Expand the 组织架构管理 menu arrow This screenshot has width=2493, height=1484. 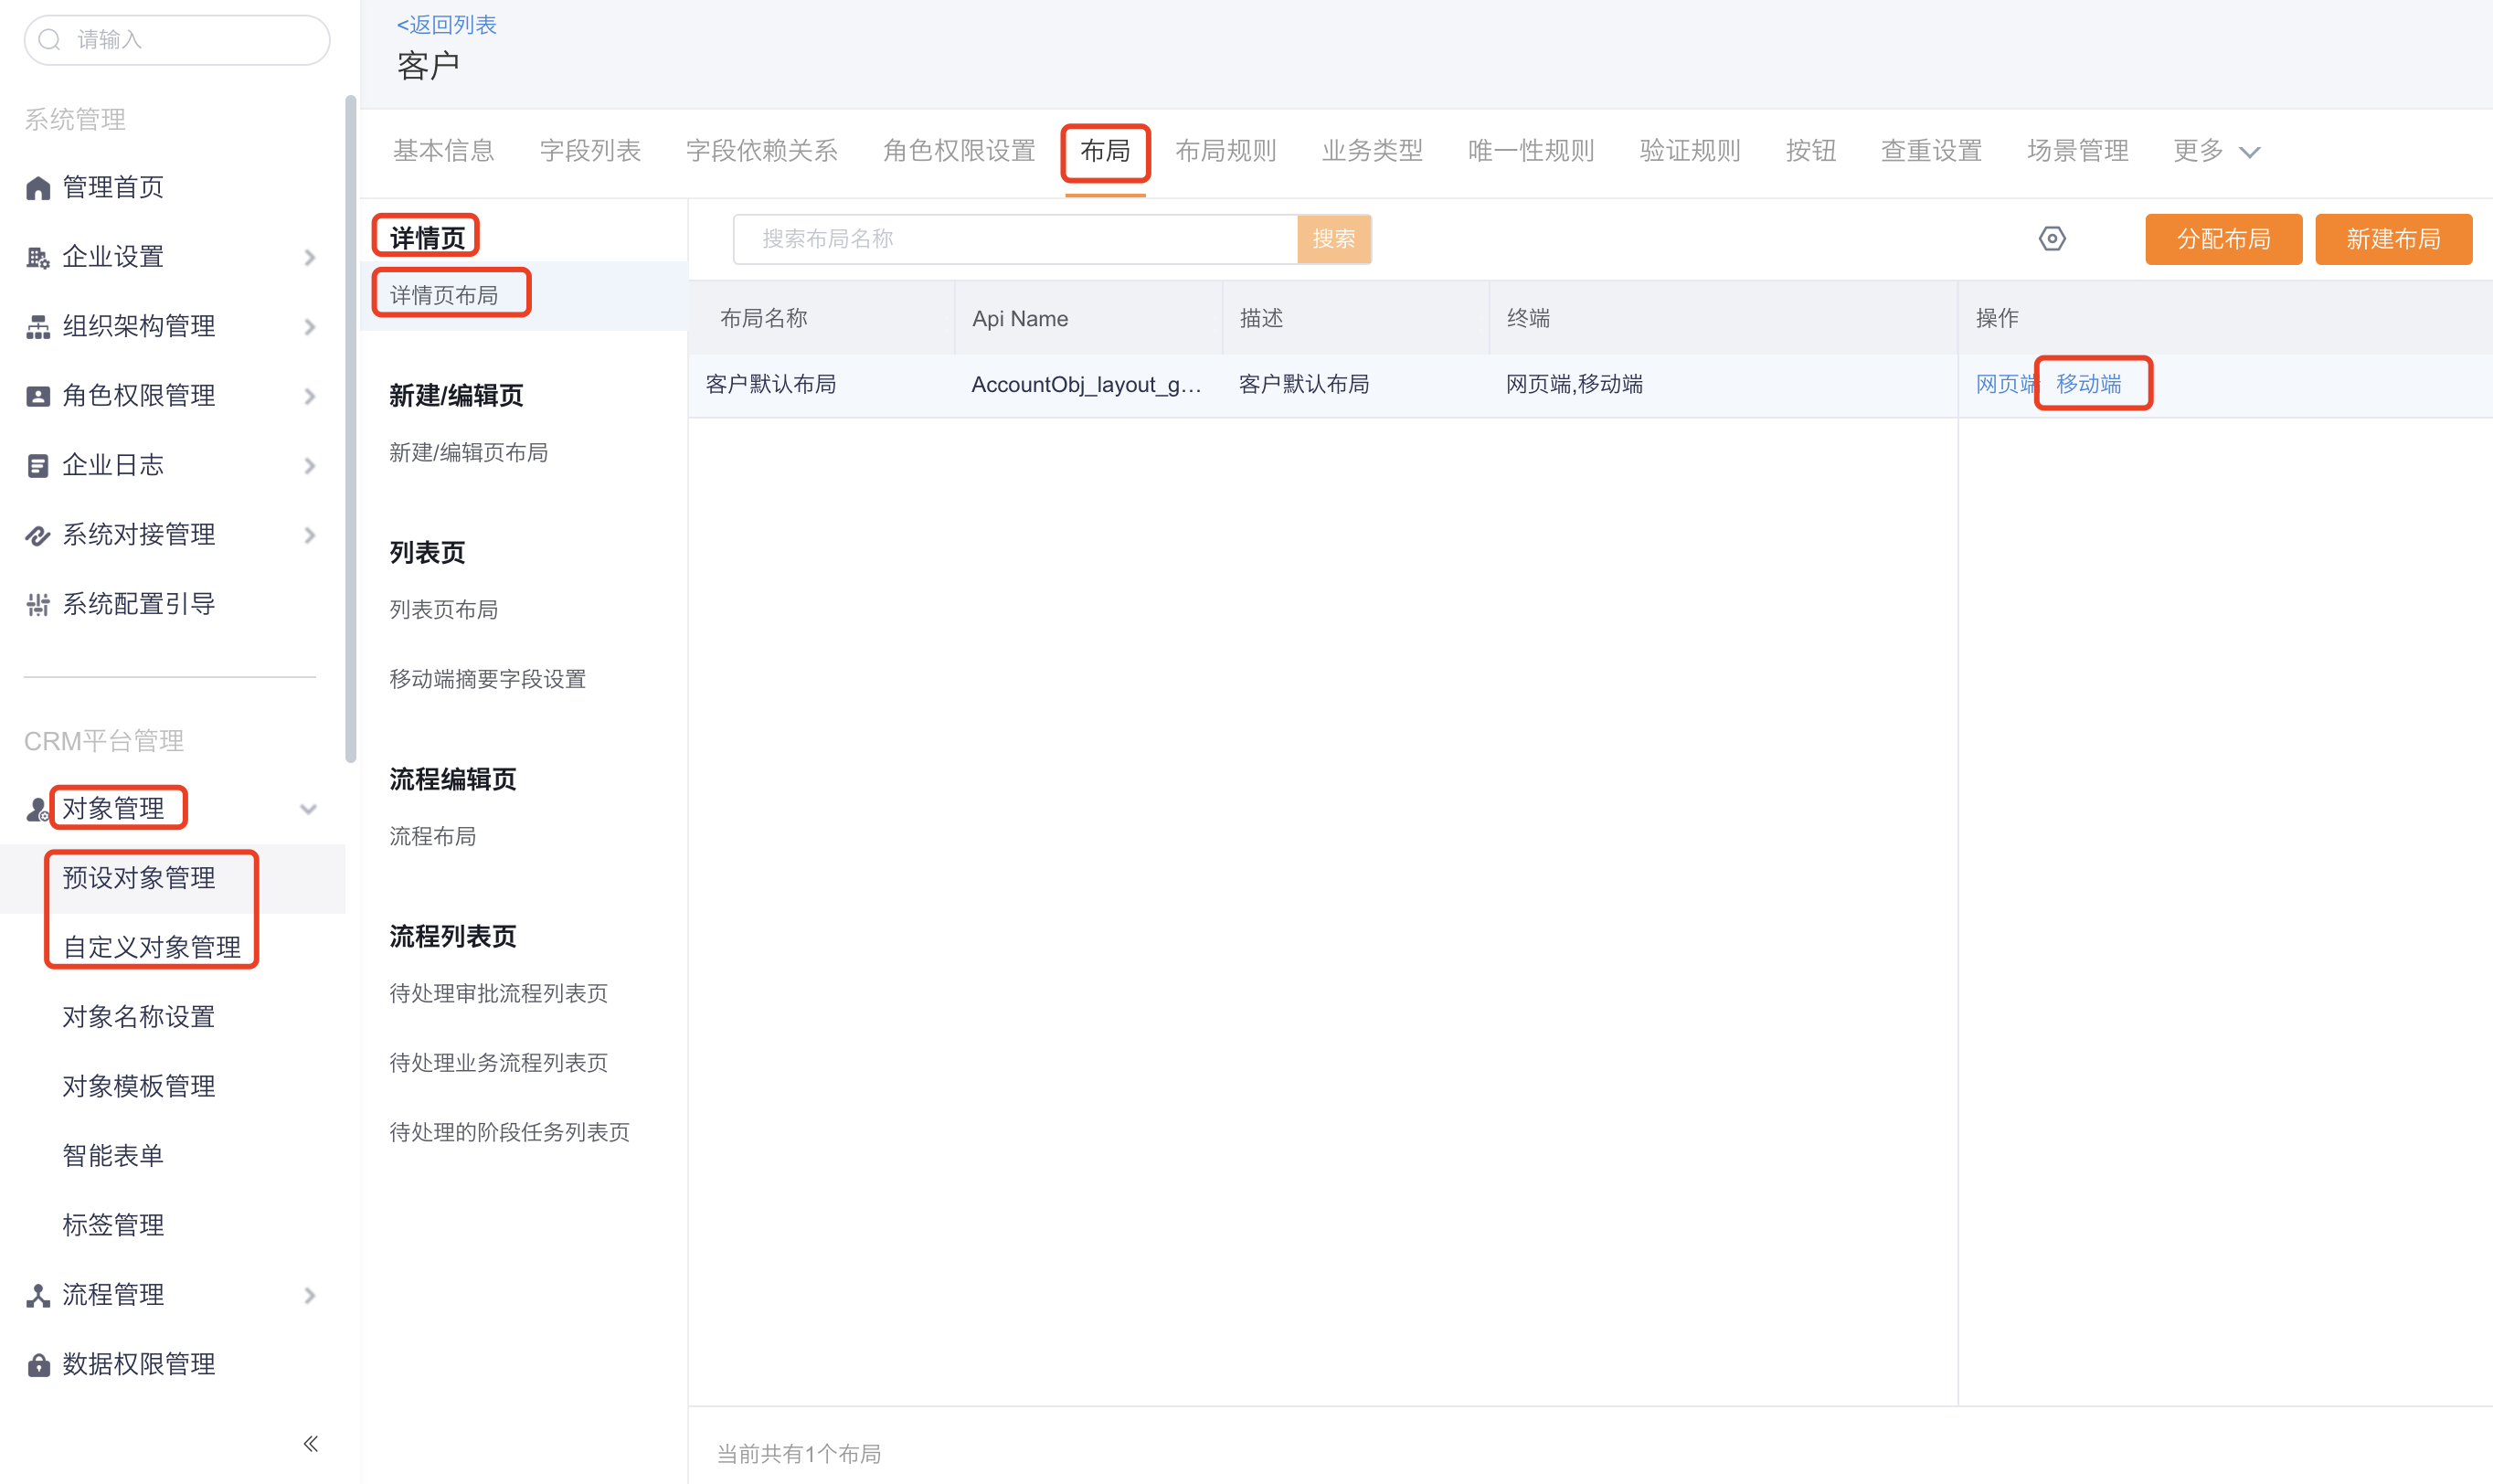coord(310,327)
